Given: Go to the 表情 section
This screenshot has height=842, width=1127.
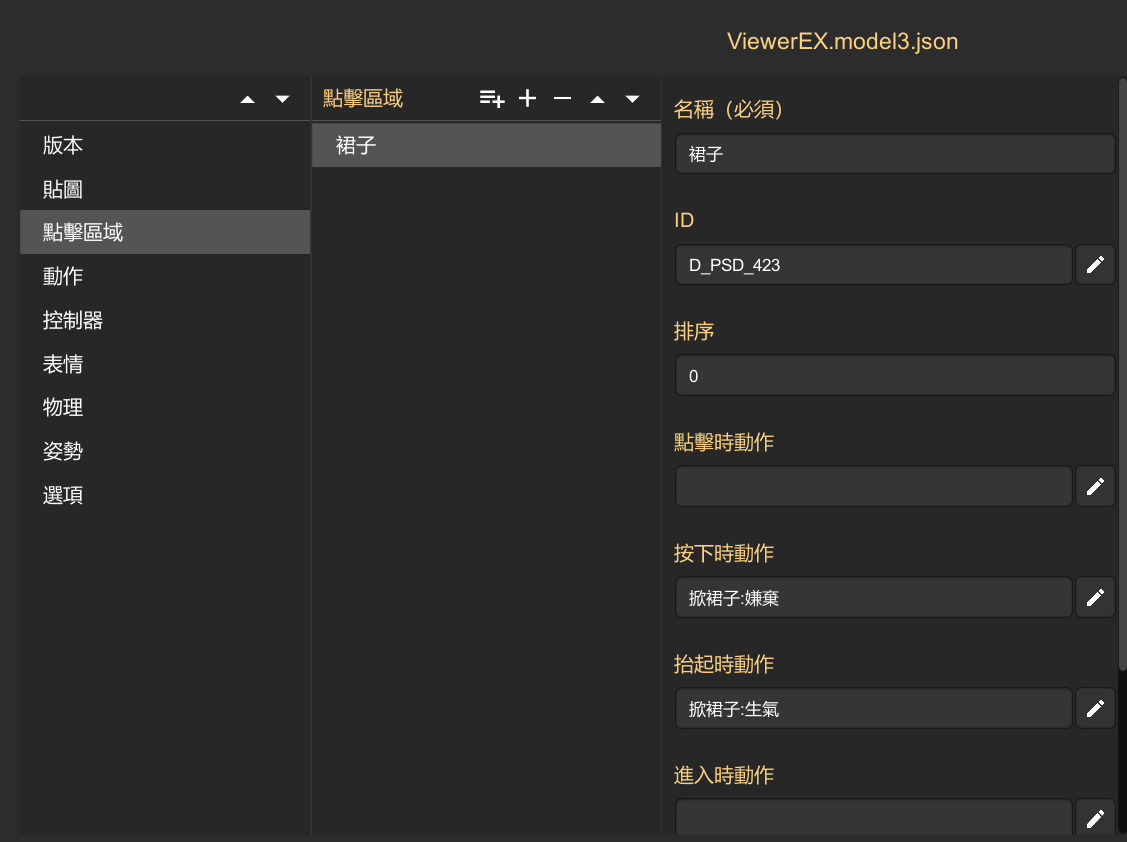Looking at the screenshot, I should click(63, 364).
